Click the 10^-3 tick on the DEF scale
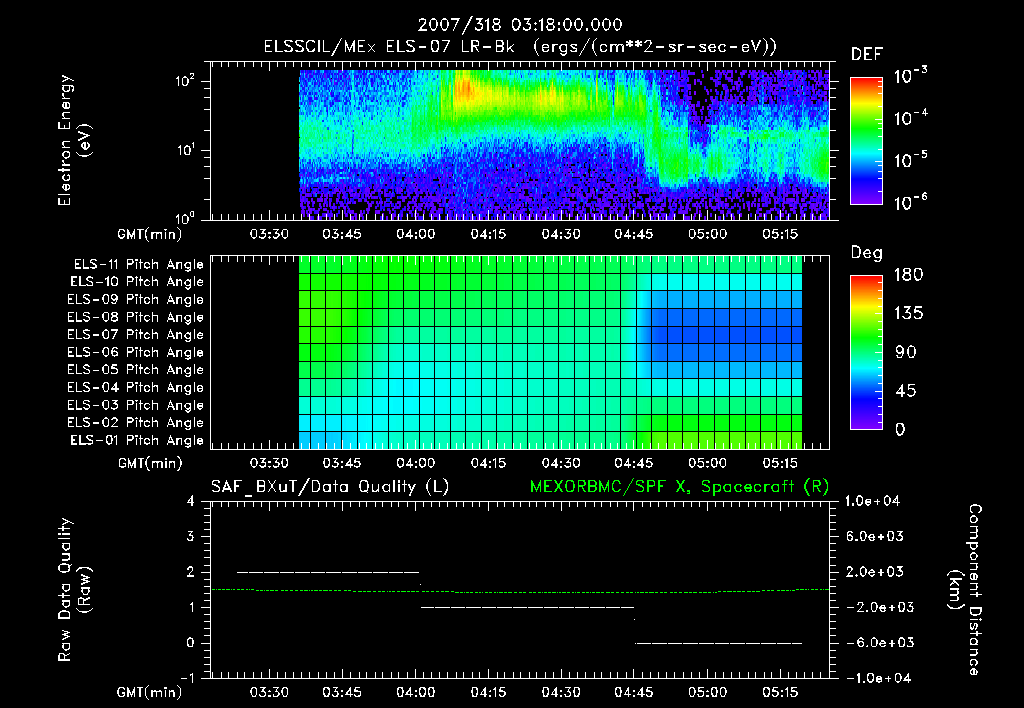The image size is (1024, 708). click(910, 76)
